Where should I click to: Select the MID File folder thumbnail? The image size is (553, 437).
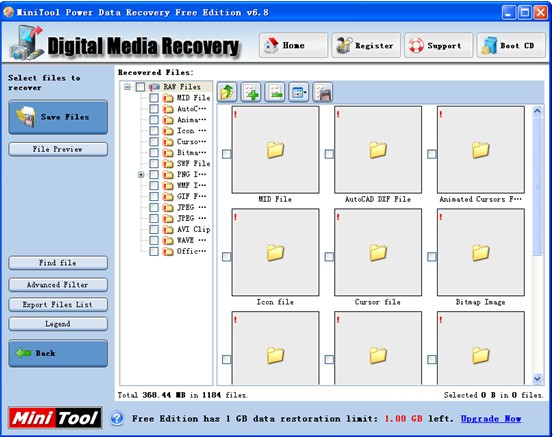click(275, 150)
